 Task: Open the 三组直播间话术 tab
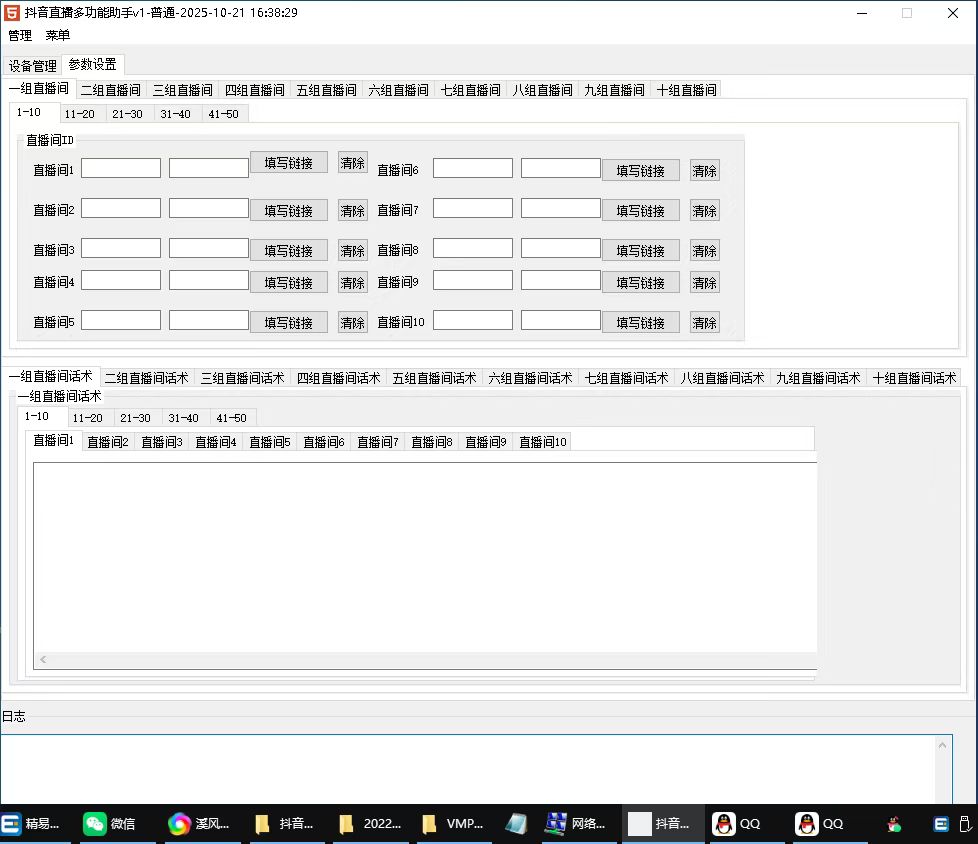[242, 378]
